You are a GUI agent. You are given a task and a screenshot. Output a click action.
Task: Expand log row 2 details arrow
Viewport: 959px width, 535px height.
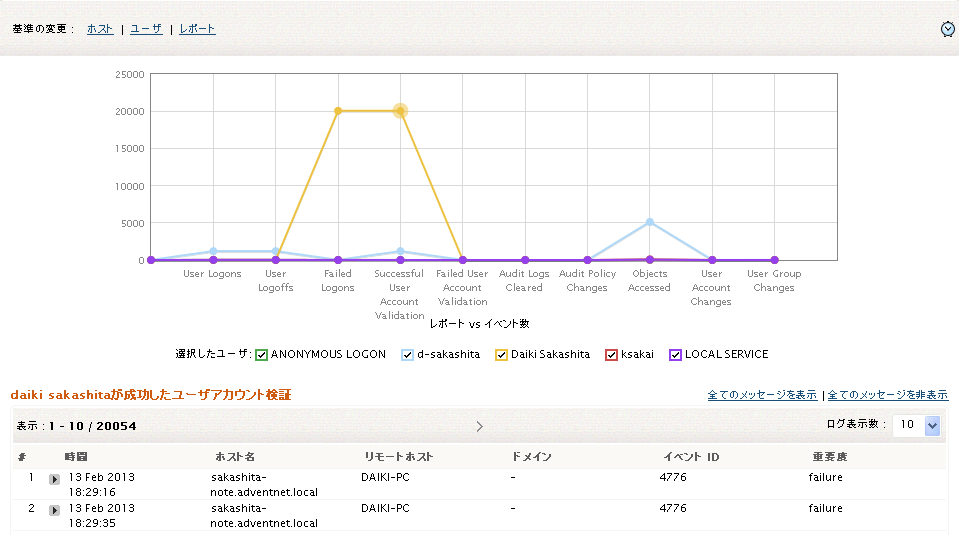(x=54, y=510)
